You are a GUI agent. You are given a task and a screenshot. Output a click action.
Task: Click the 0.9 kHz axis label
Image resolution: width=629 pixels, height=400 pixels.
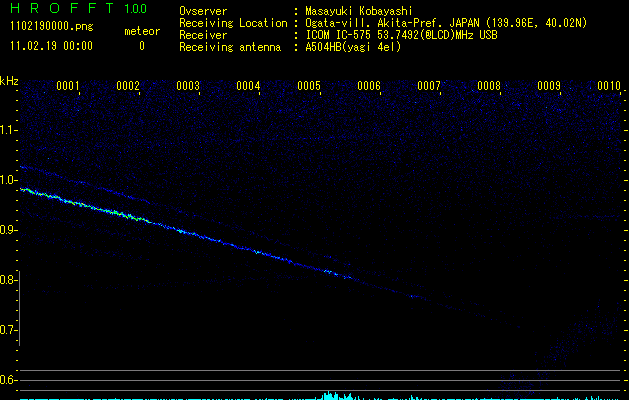coord(8,230)
